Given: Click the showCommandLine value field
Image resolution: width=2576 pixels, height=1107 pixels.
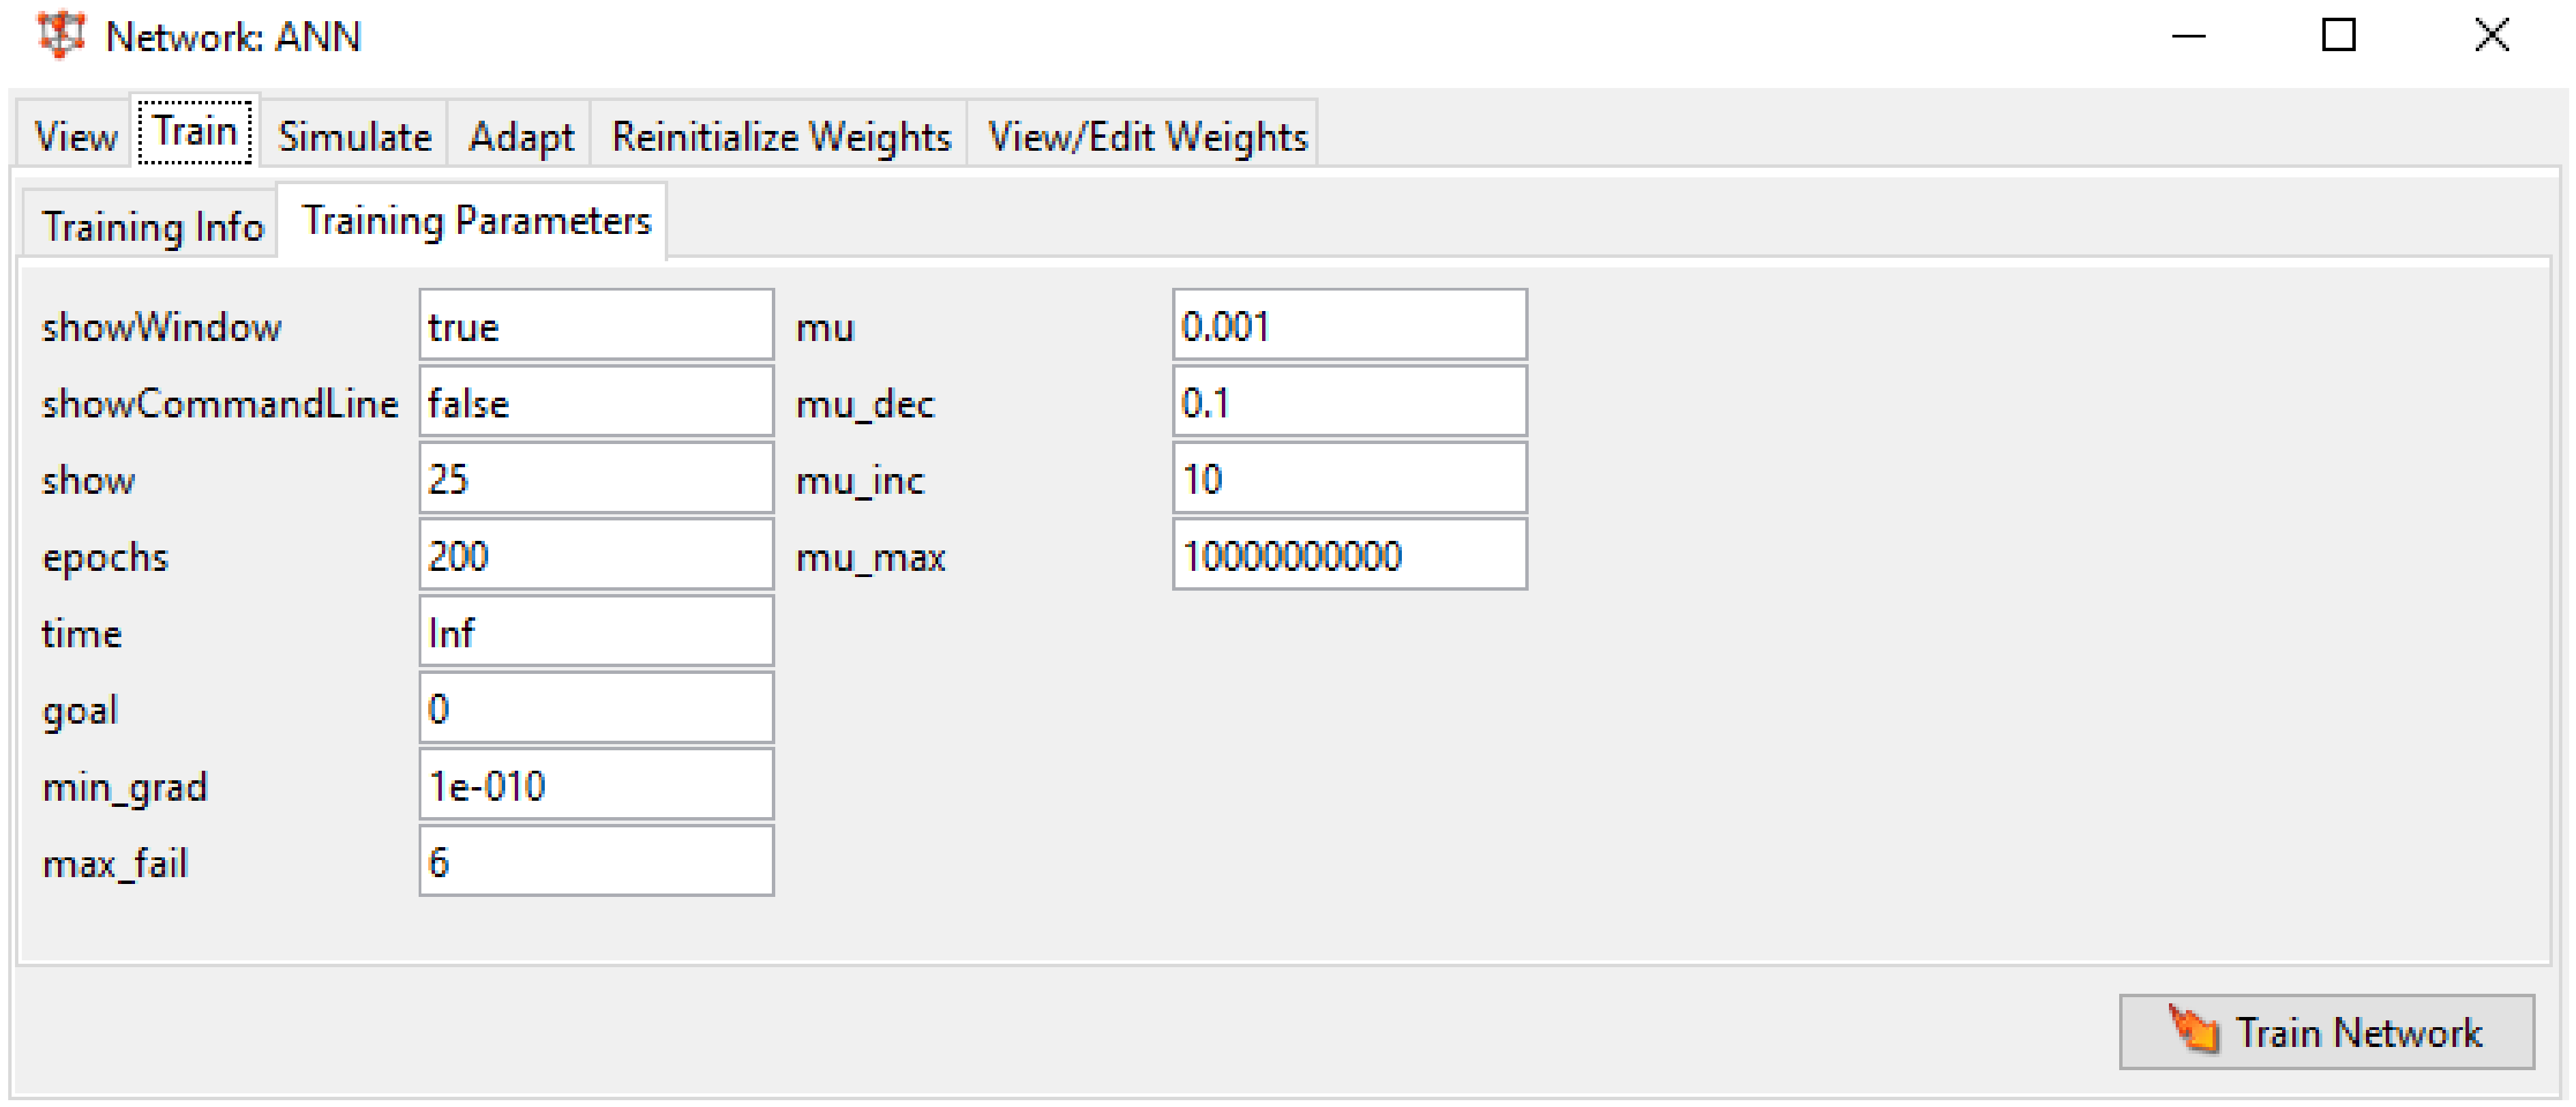Looking at the screenshot, I should tap(596, 402).
